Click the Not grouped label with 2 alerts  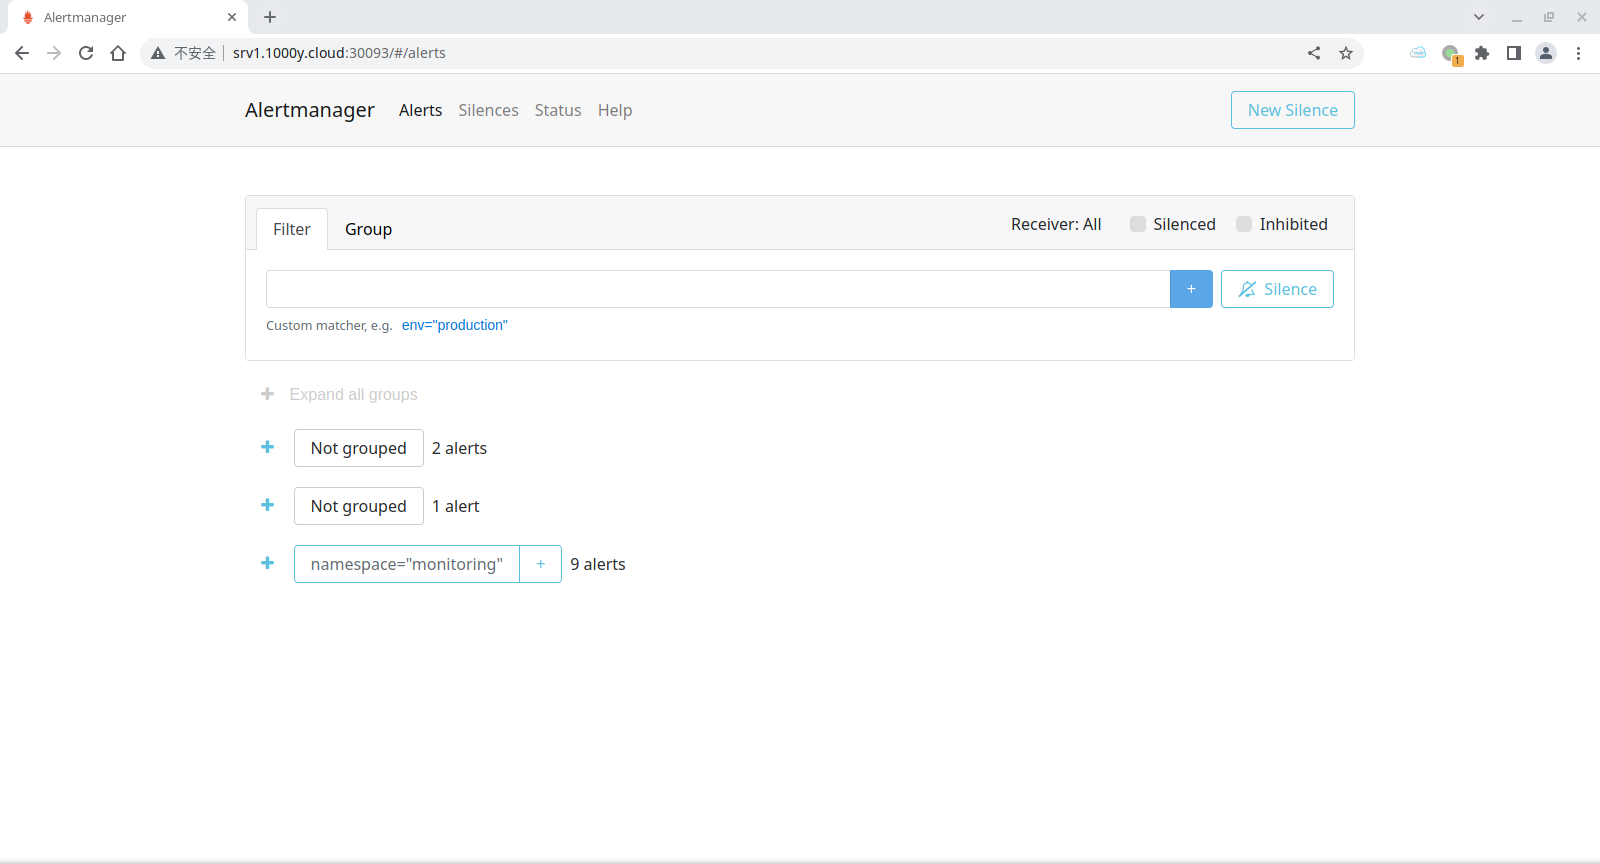coord(359,448)
